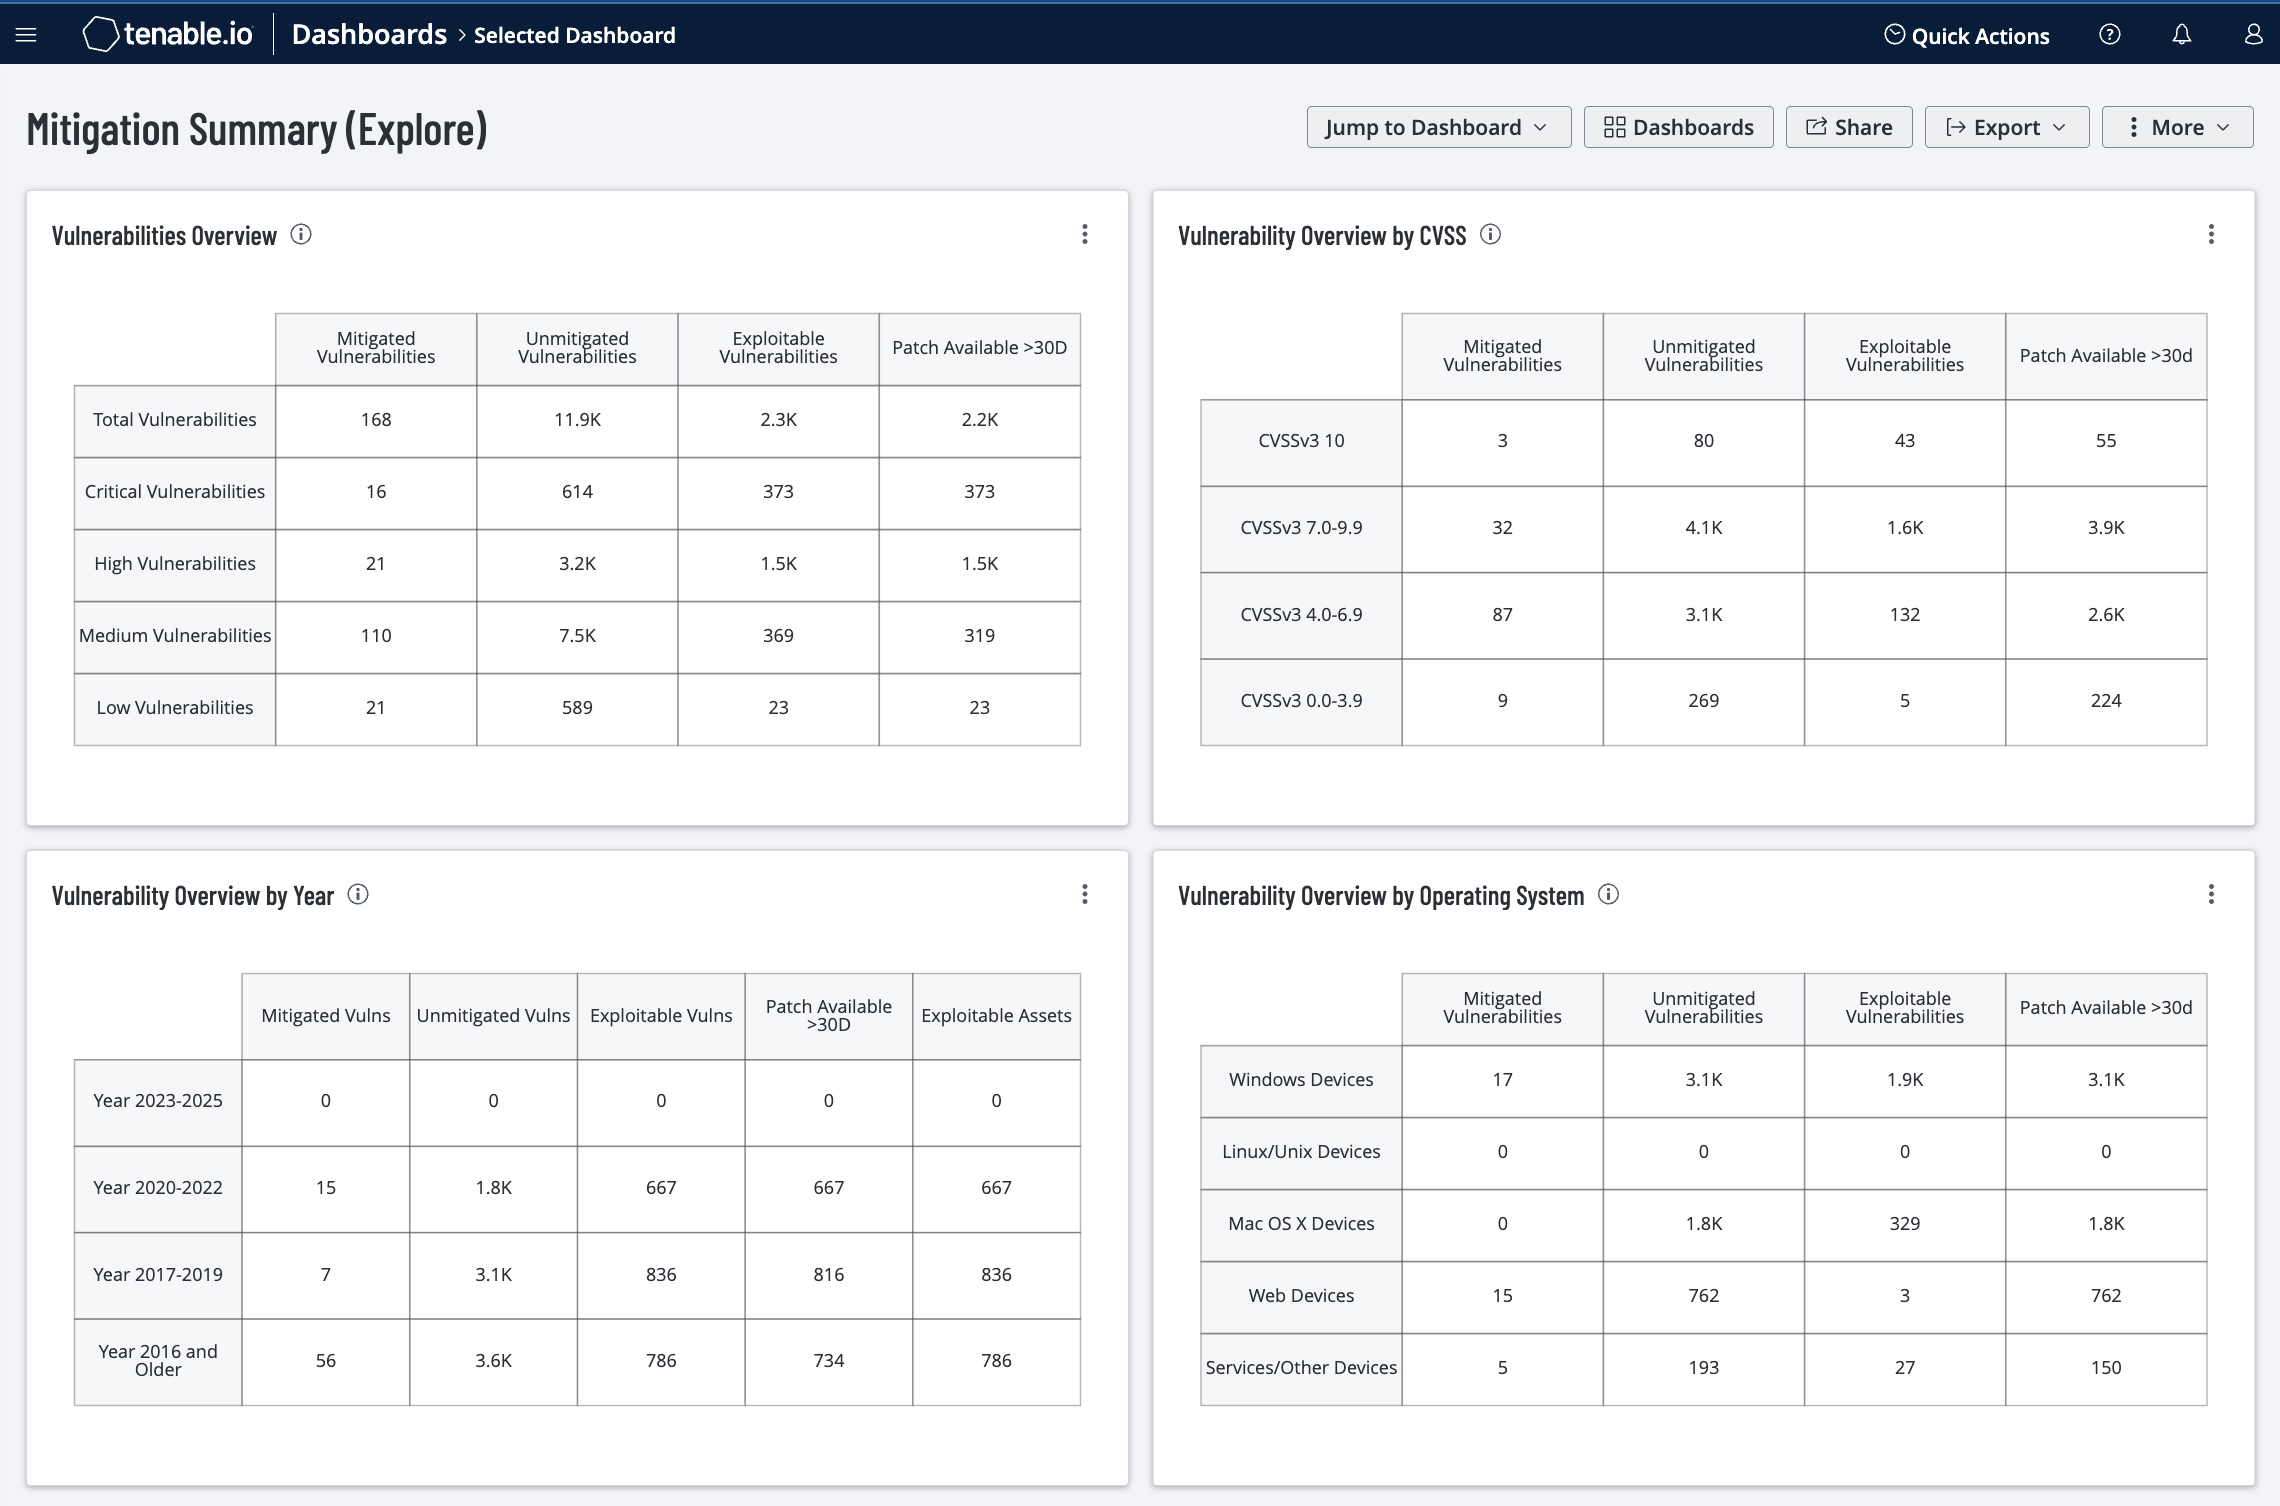Image resolution: width=2280 pixels, height=1506 pixels.
Task: Click the info icon on Vulnerability Overview by CVSS
Action: pyautogui.click(x=1489, y=234)
